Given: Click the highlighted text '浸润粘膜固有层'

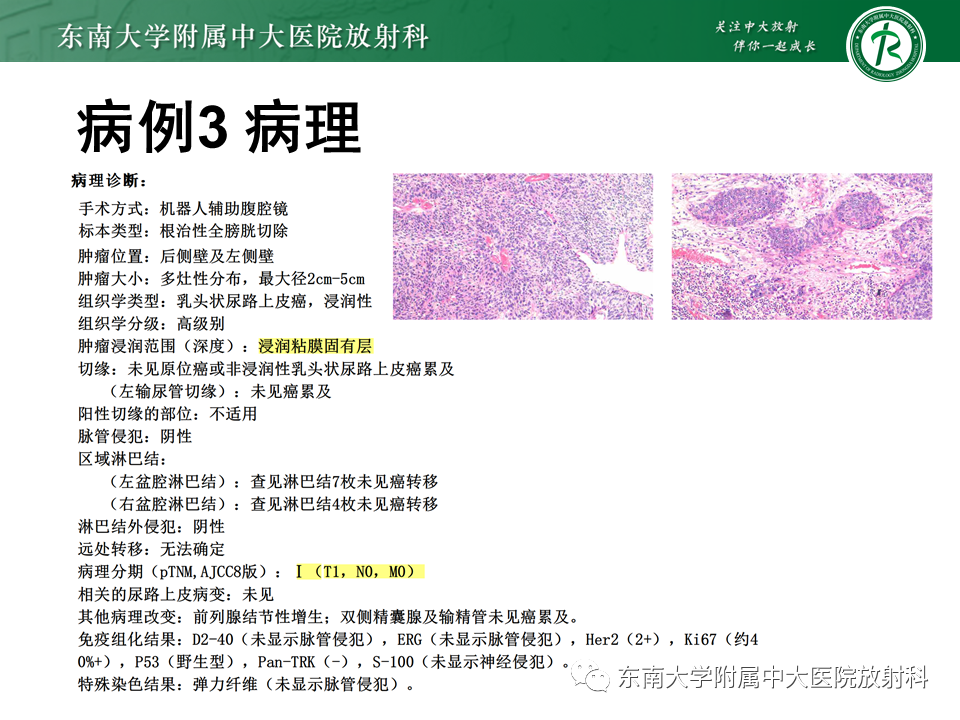Looking at the screenshot, I should click(x=315, y=347).
